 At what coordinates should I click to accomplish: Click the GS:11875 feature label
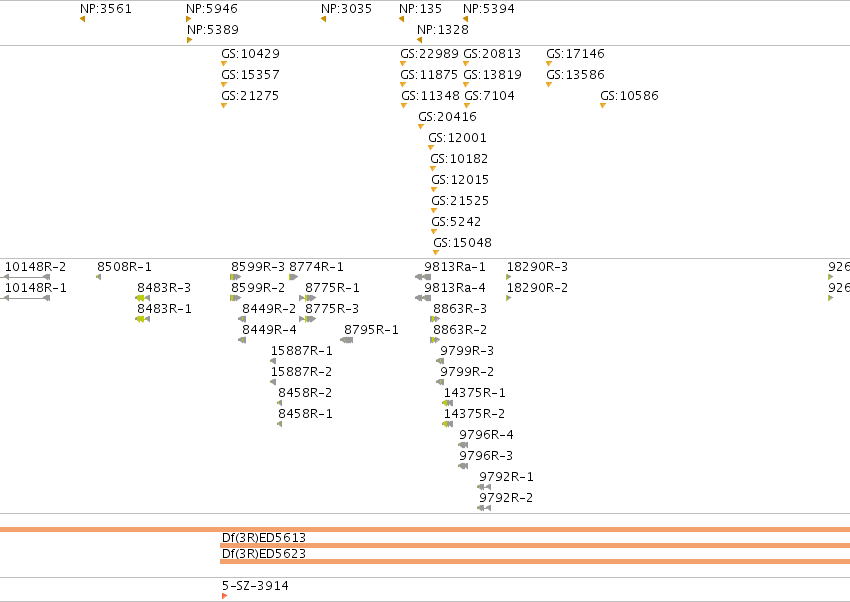click(x=429, y=75)
